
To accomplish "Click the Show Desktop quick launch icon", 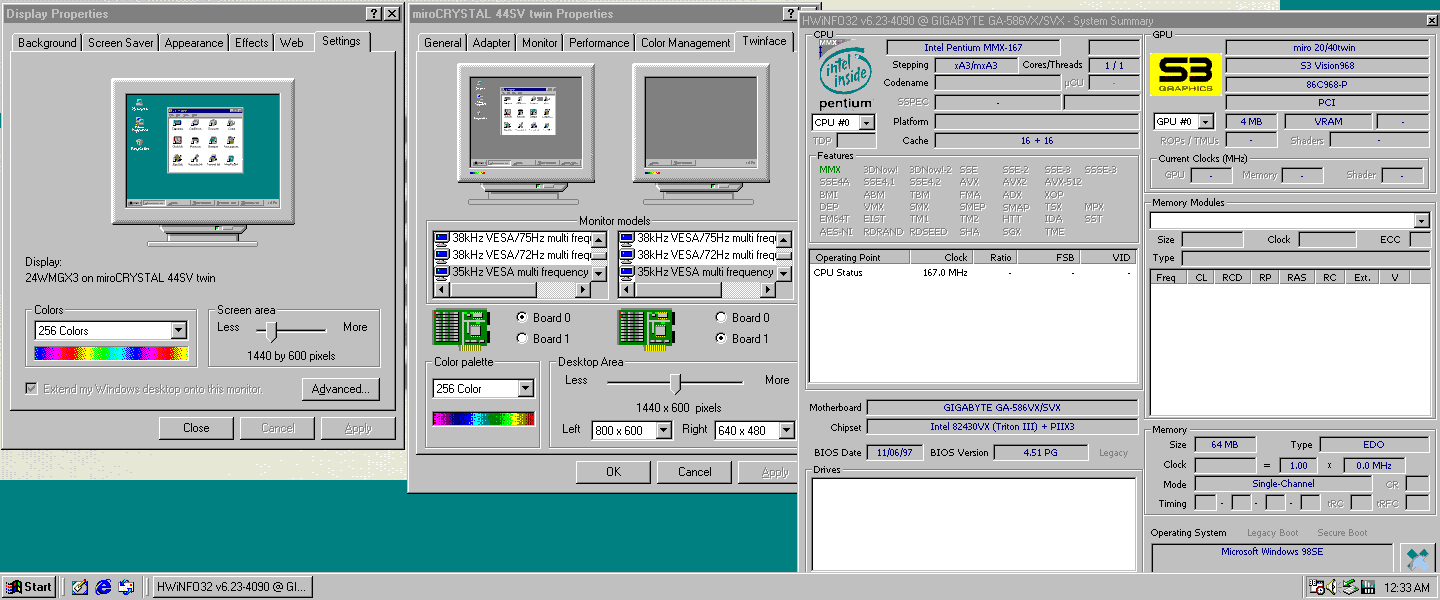I will coord(80,587).
